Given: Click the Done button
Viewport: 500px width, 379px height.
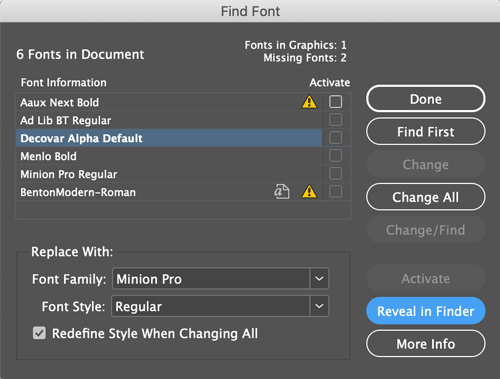Looking at the screenshot, I should pos(426,99).
